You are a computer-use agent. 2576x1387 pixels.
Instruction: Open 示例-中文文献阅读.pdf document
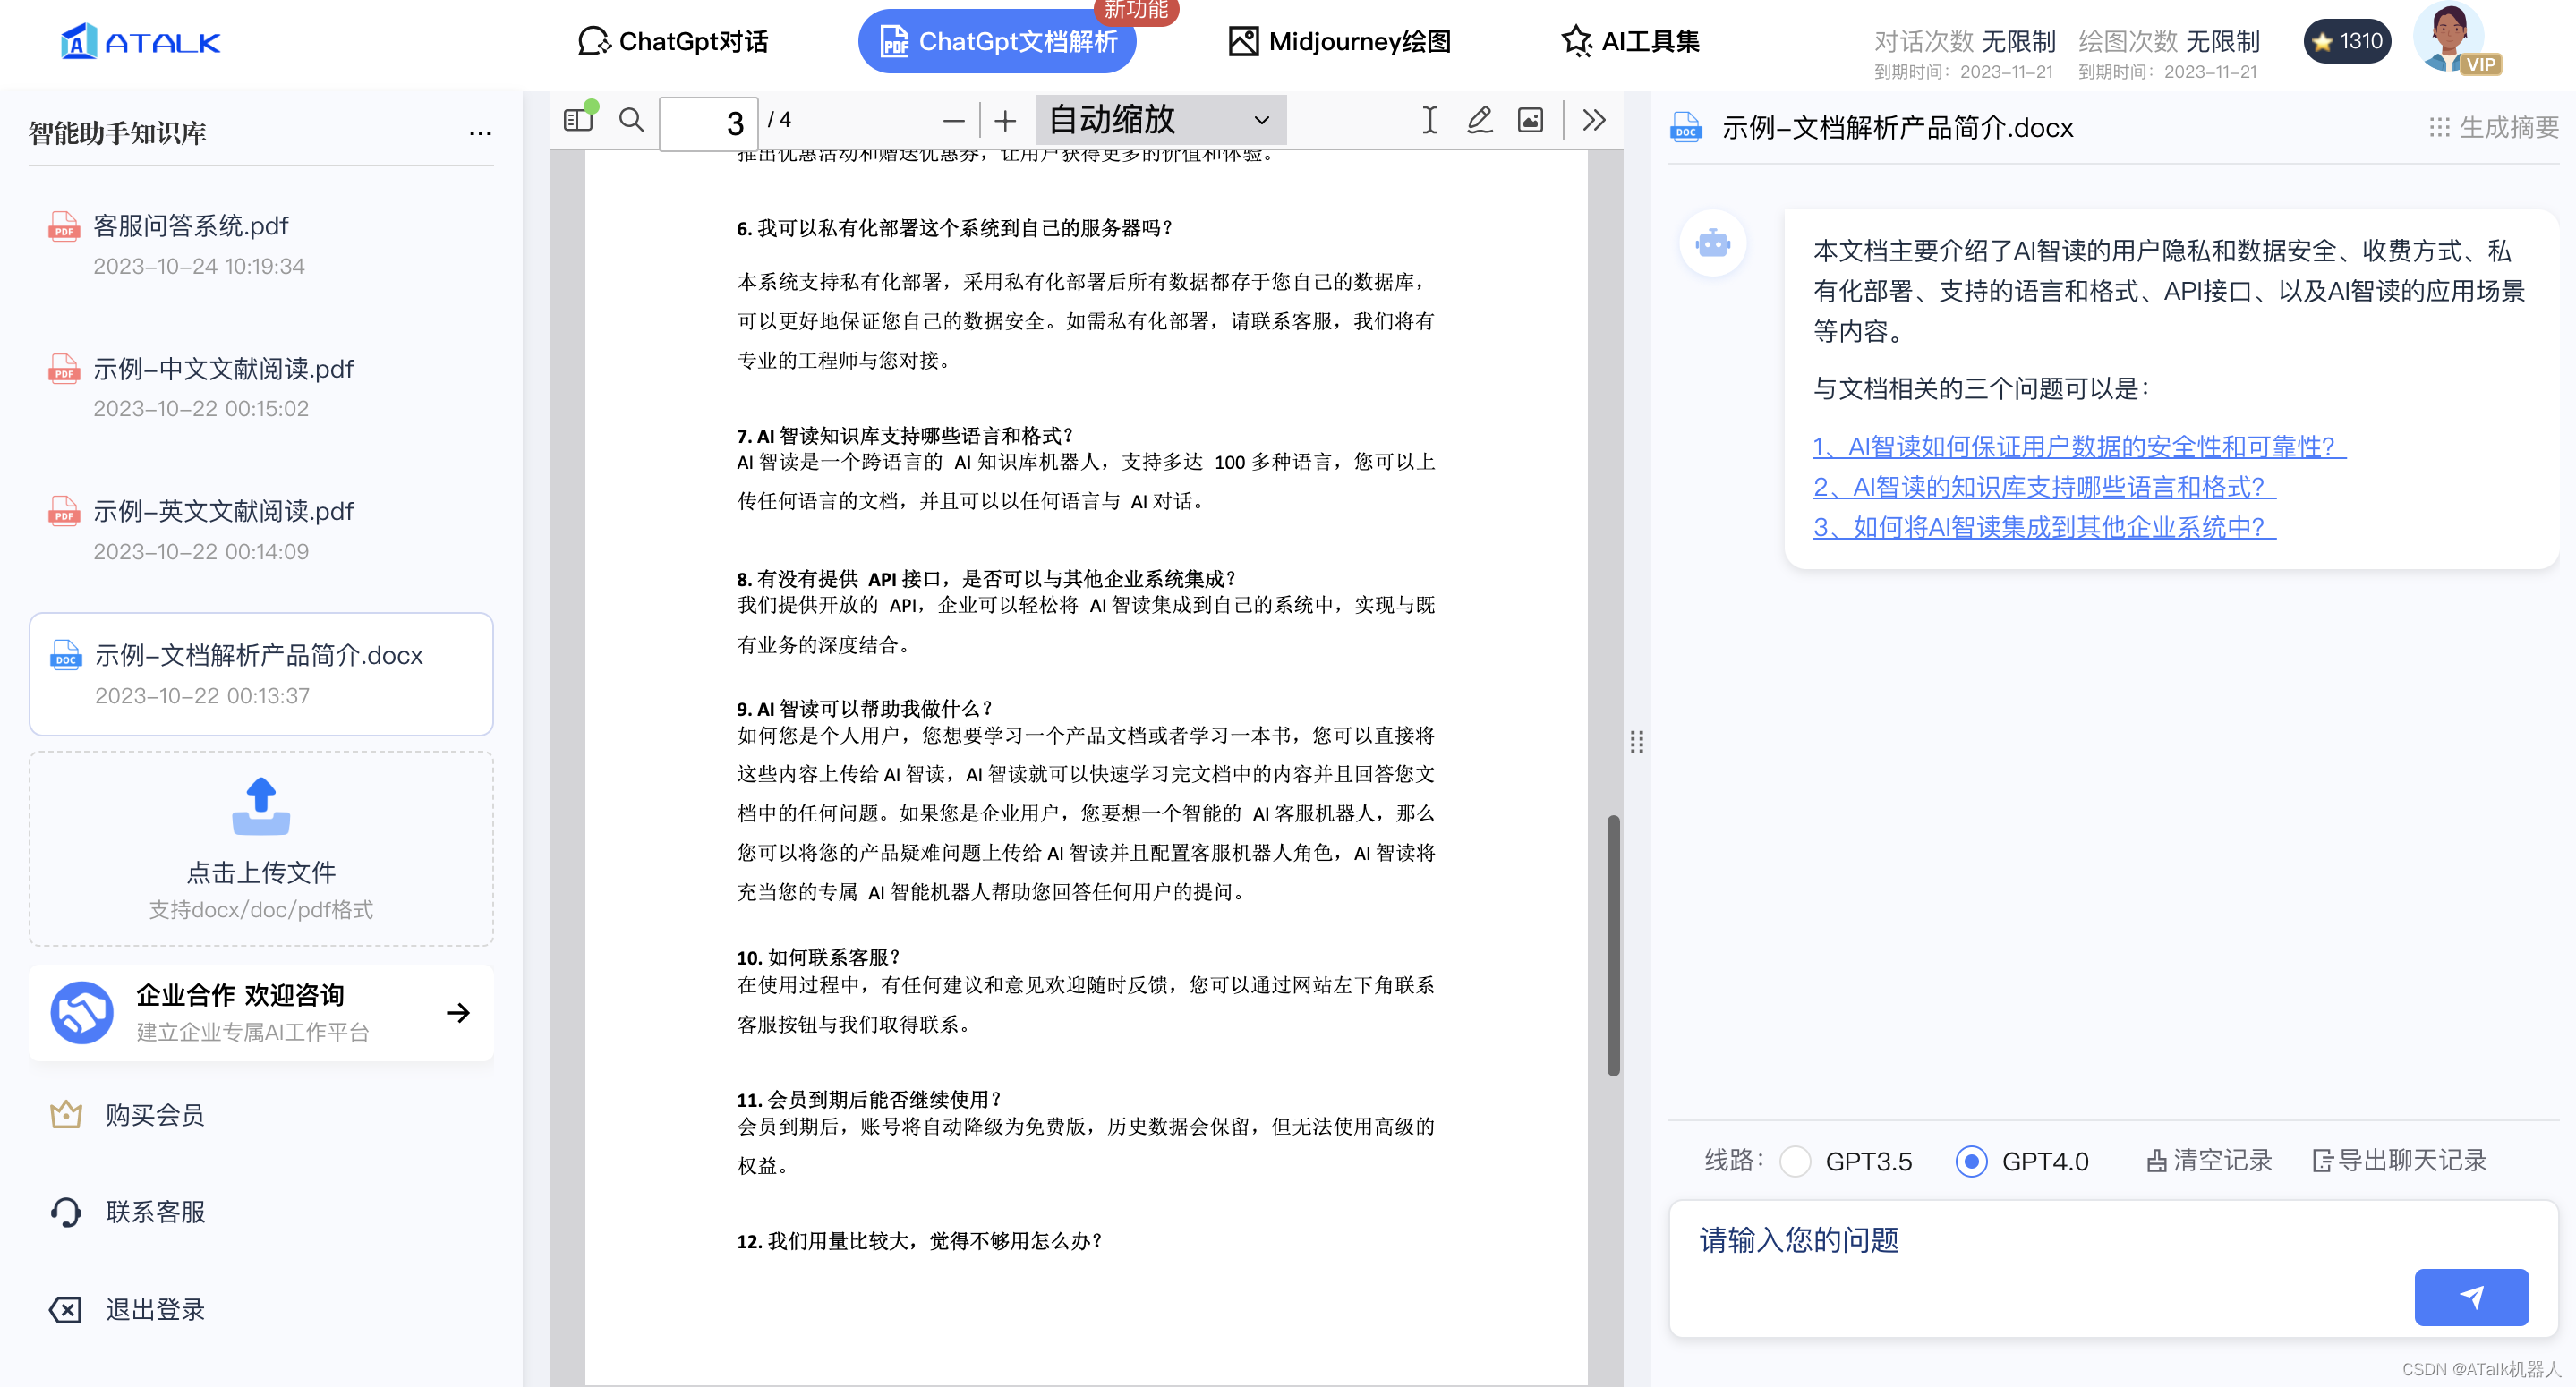[261, 387]
